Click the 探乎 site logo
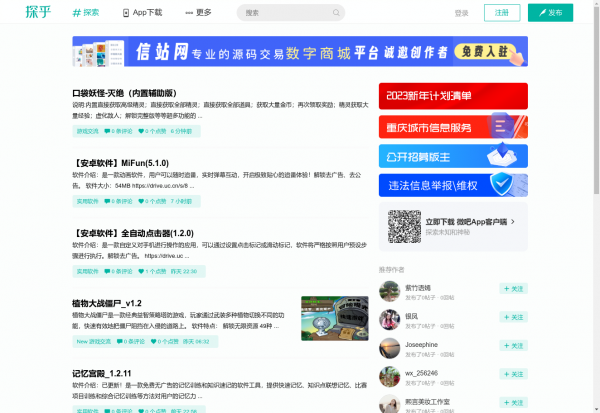 [36, 12]
